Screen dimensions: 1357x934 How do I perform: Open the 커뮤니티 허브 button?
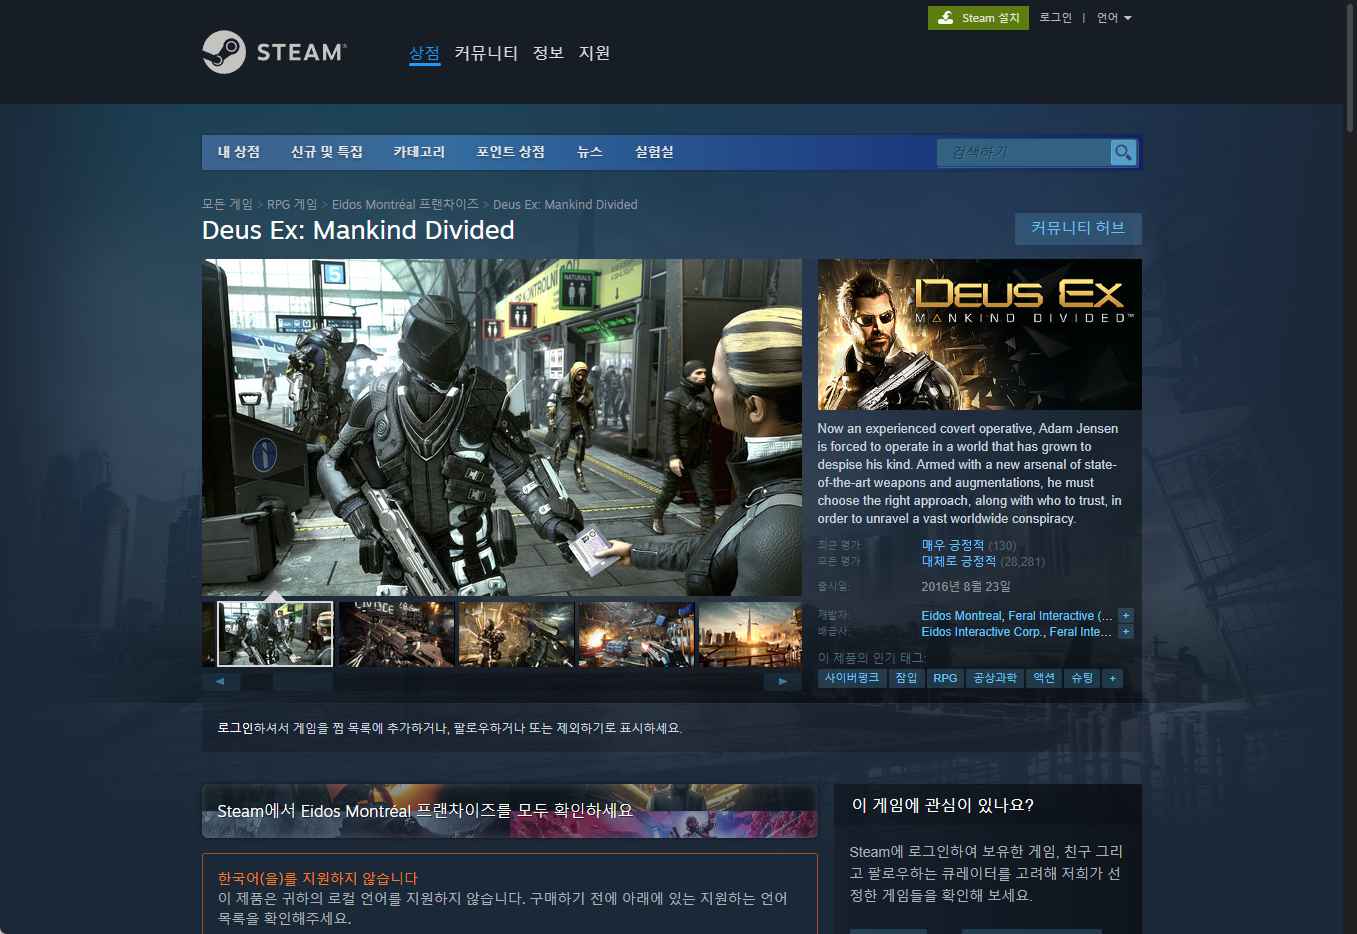click(1078, 228)
